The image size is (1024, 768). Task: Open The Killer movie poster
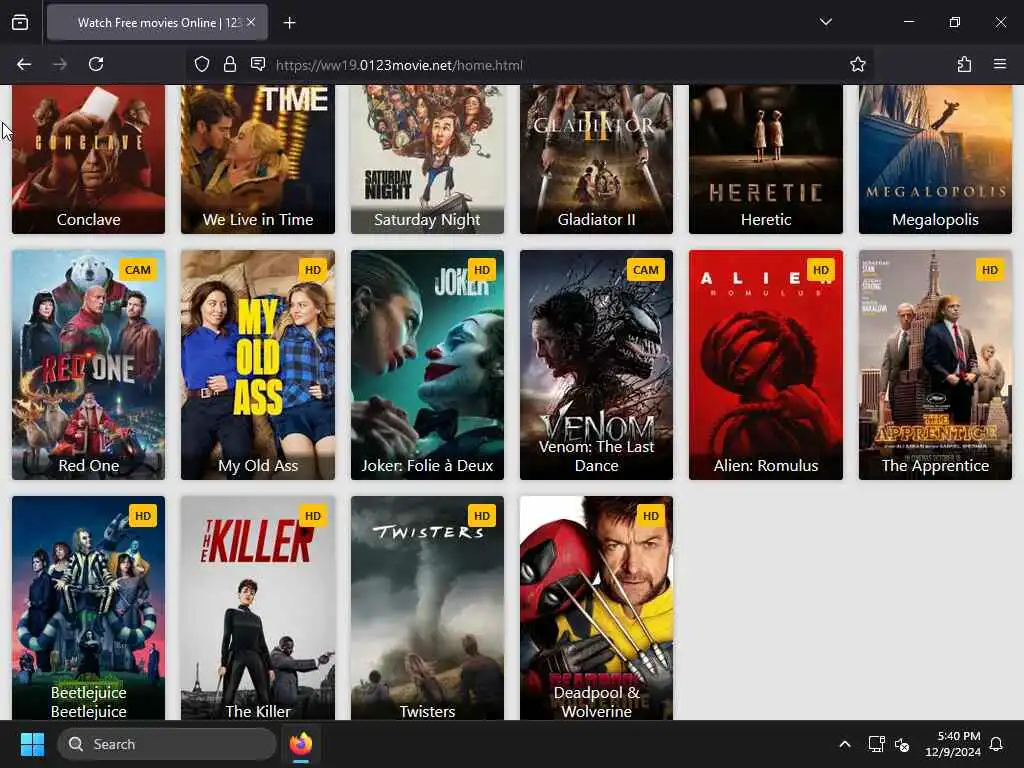(258, 608)
